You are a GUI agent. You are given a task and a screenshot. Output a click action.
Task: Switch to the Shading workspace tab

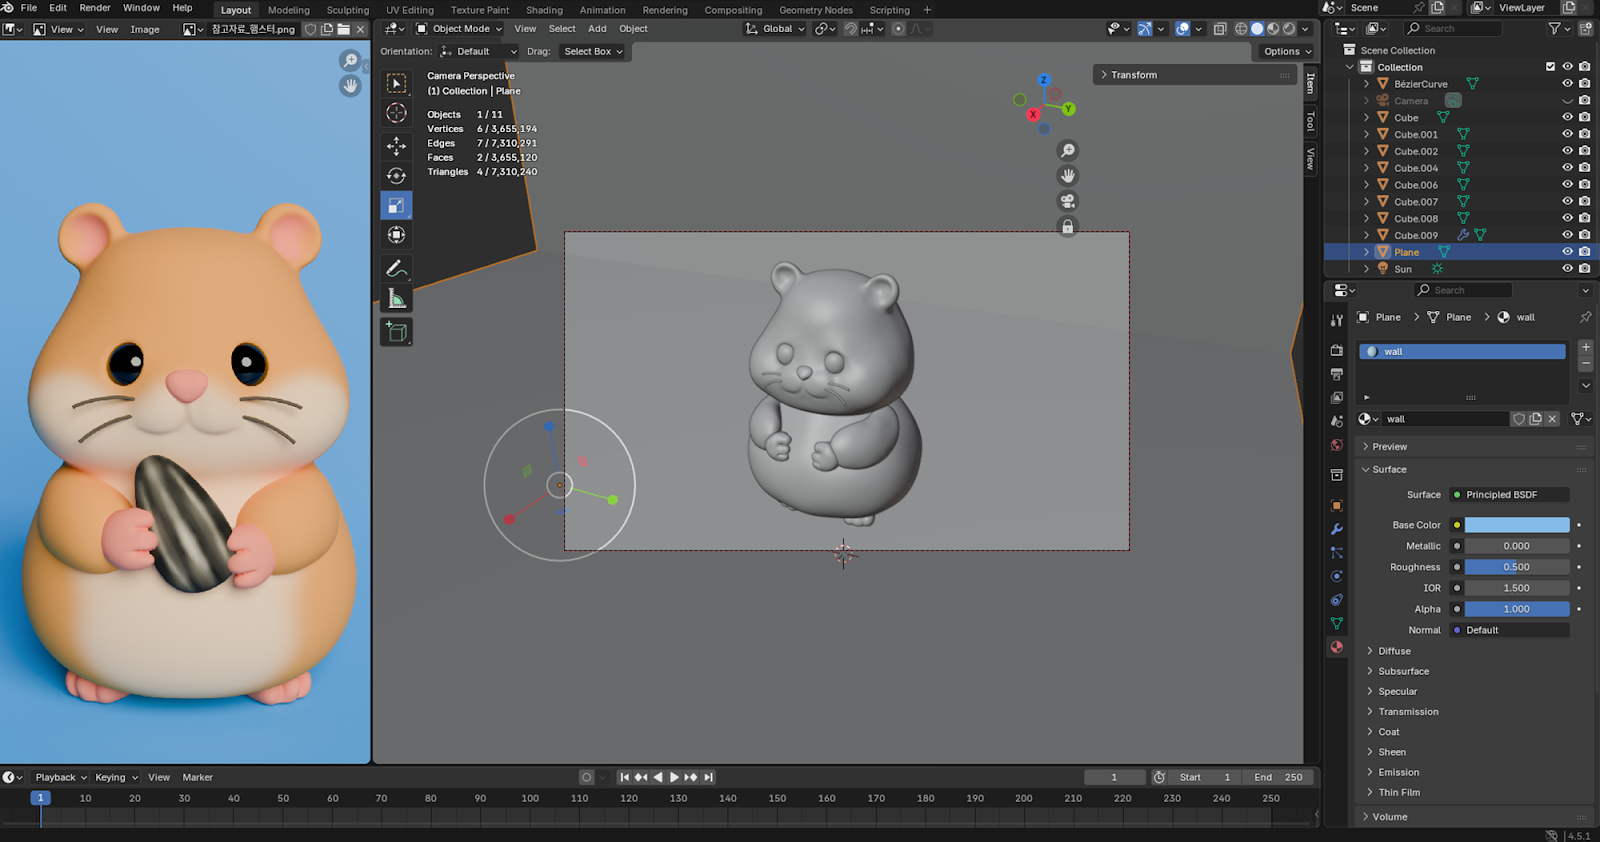click(544, 10)
